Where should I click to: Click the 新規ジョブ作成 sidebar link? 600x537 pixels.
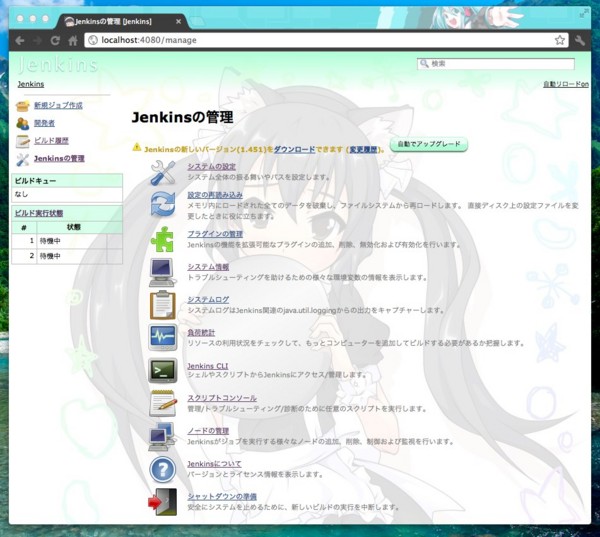click(x=58, y=105)
